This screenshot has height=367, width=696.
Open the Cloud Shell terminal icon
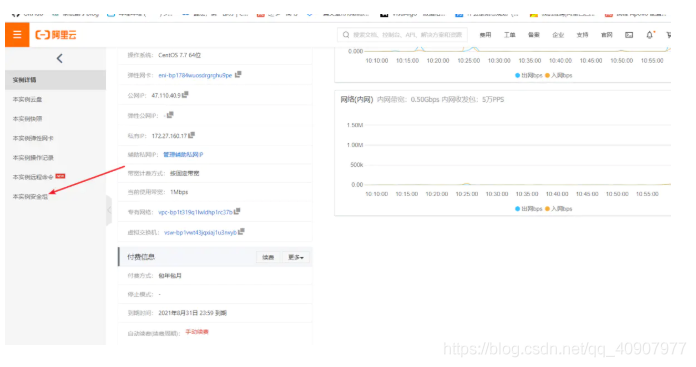click(x=629, y=35)
